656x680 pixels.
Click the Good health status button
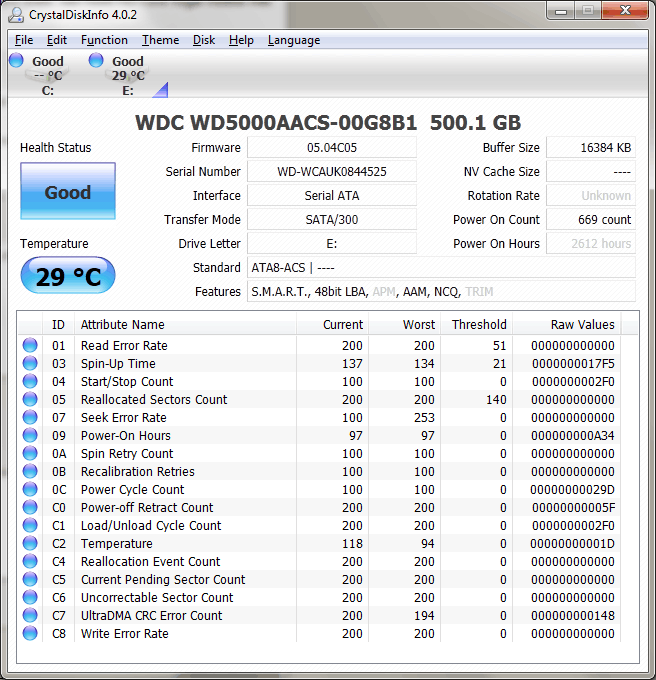68,191
